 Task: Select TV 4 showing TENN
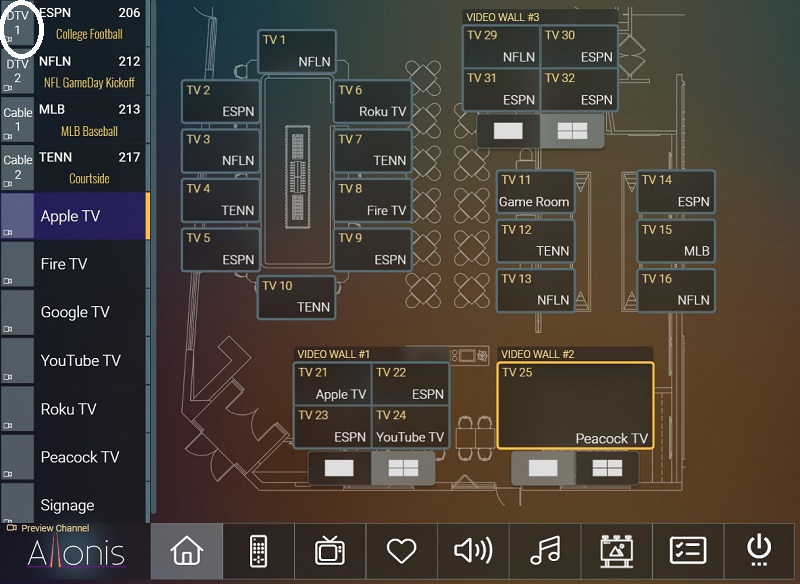pos(220,200)
